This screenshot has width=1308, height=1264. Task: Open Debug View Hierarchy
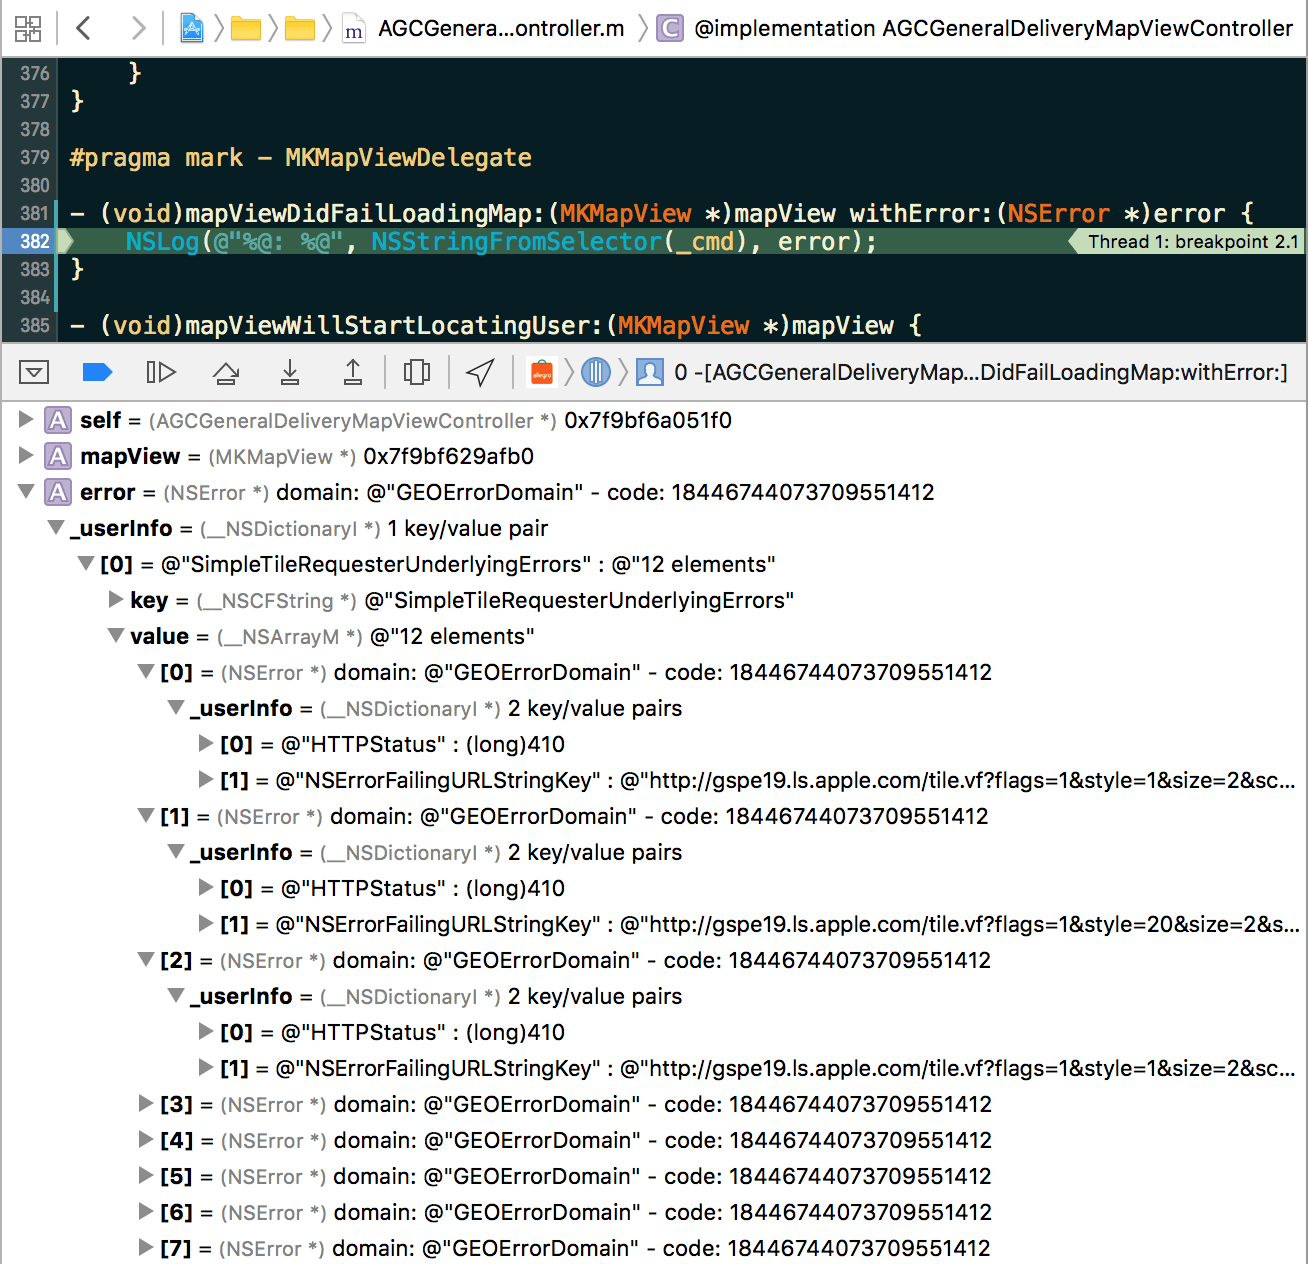tap(417, 373)
